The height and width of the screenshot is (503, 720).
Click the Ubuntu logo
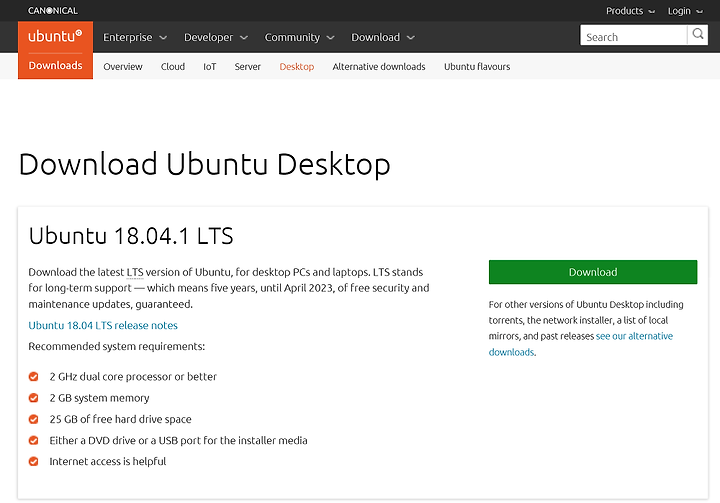(55, 36)
